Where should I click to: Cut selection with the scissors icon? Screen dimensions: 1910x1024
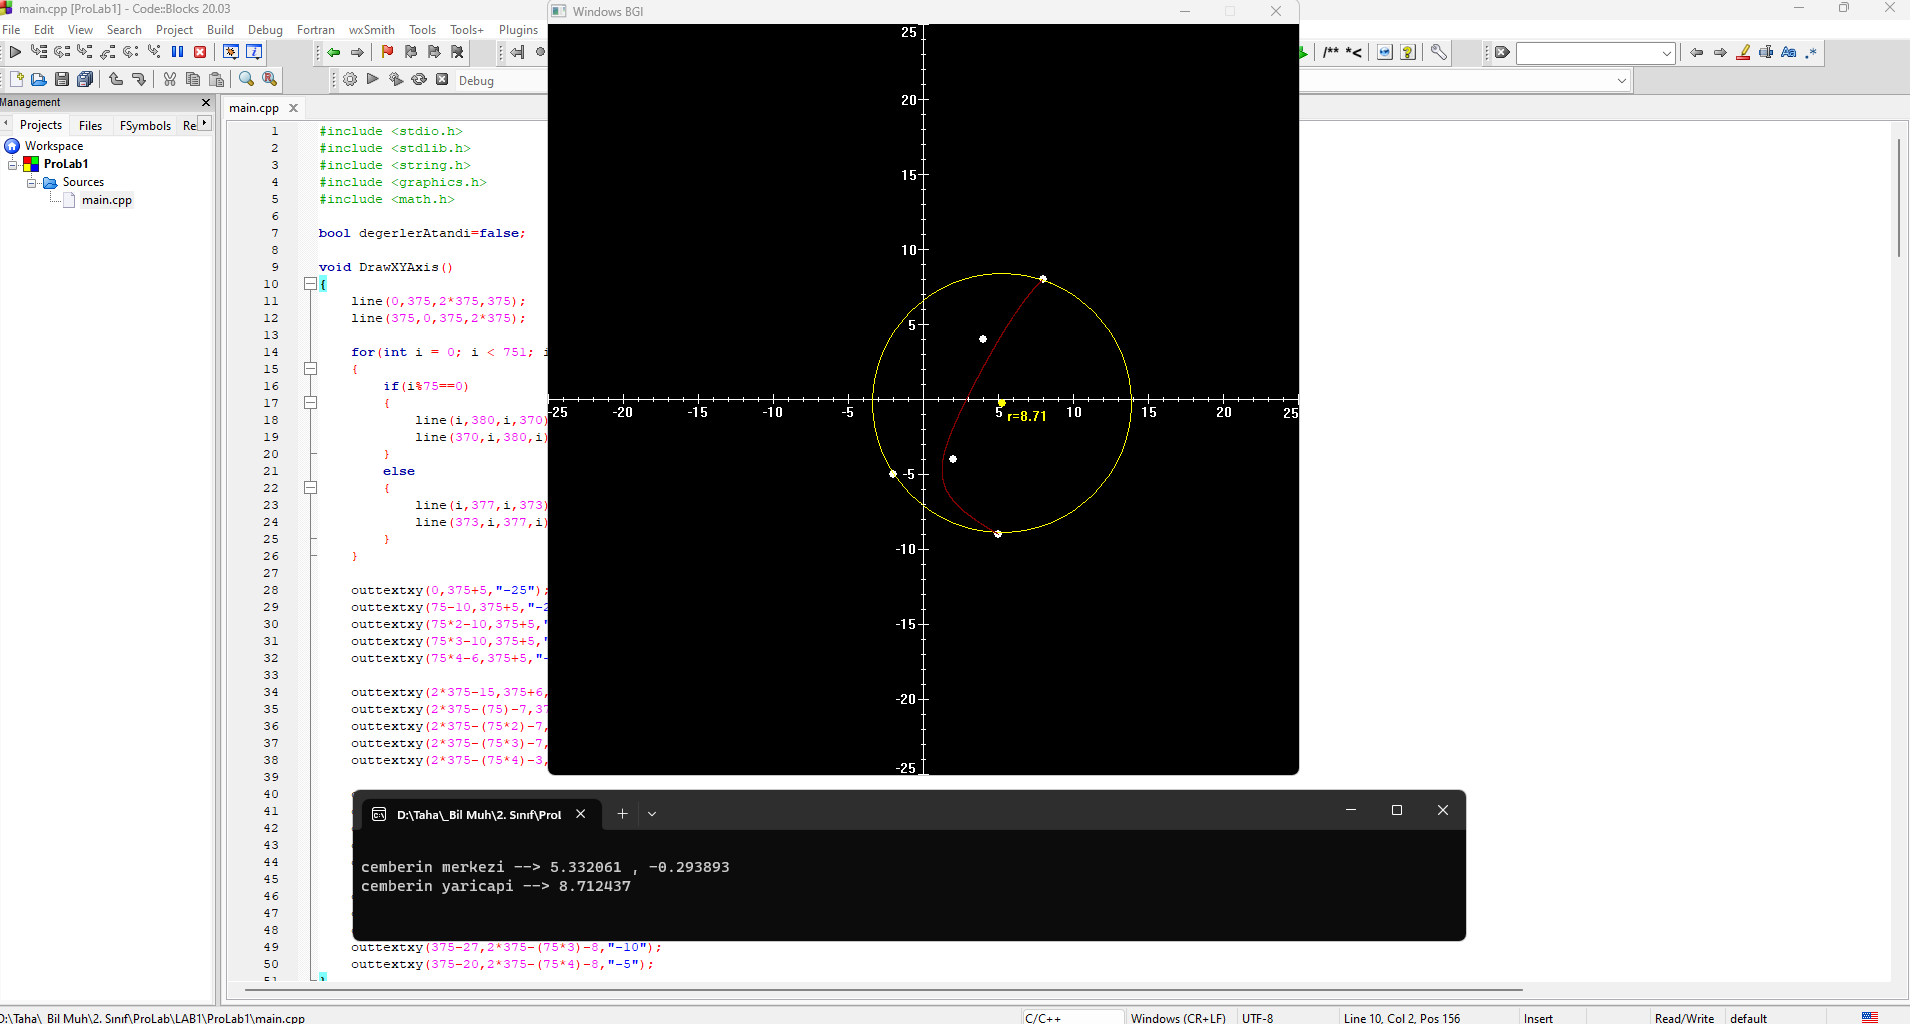click(170, 79)
